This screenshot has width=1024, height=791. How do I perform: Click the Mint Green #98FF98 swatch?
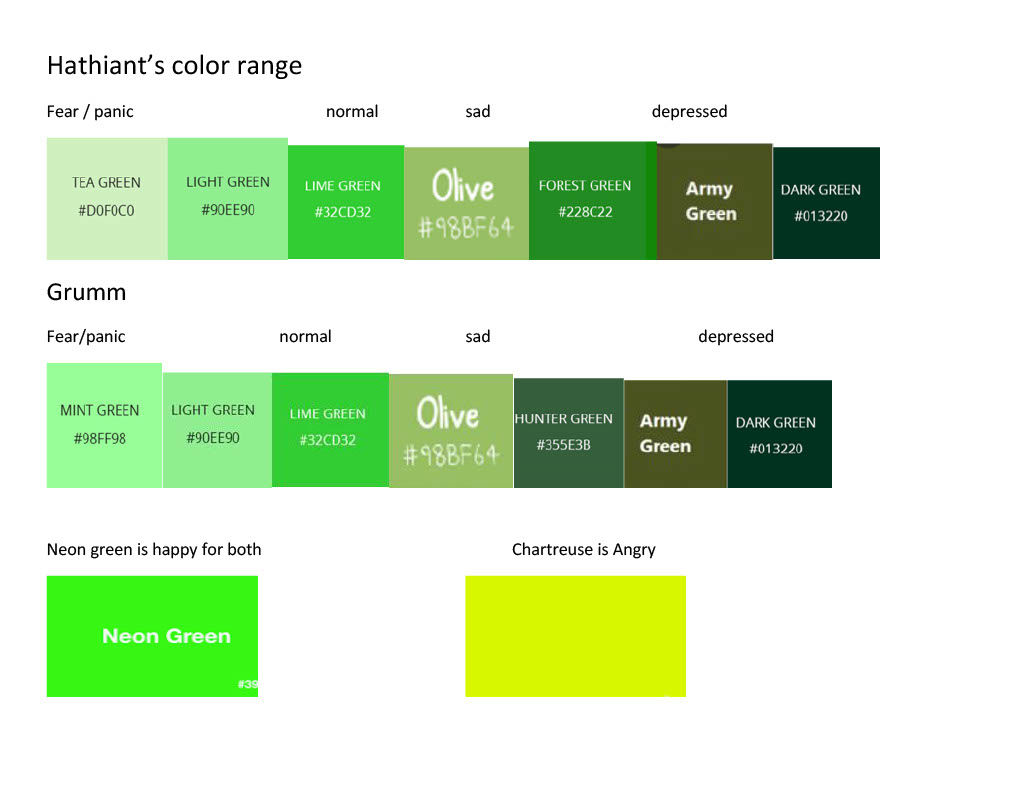click(104, 425)
